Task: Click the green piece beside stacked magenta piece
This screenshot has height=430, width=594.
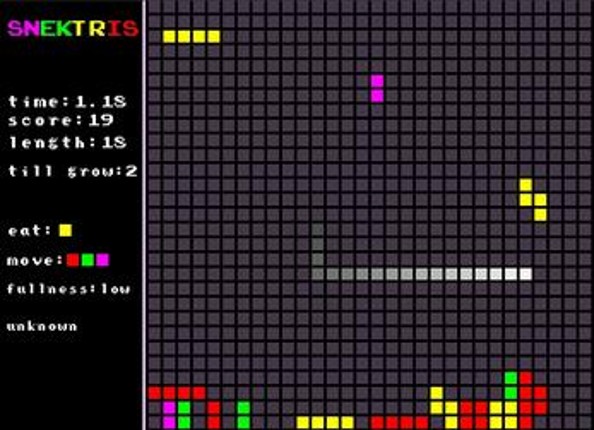Action: click(184, 415)
